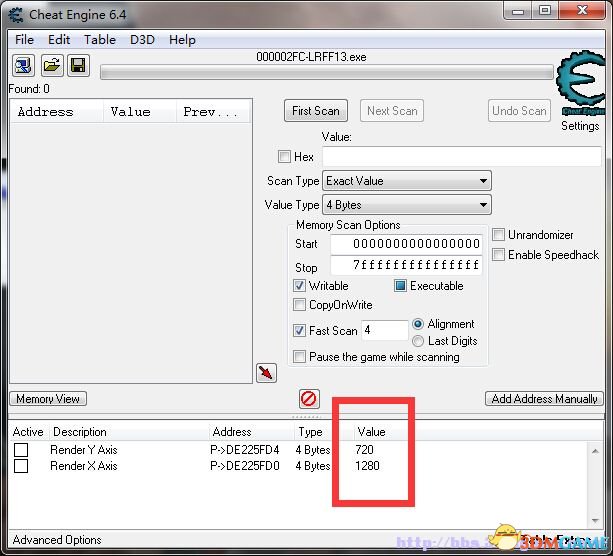Enable the Unrandomizer checkbox
613x556 pixels.
498,235
